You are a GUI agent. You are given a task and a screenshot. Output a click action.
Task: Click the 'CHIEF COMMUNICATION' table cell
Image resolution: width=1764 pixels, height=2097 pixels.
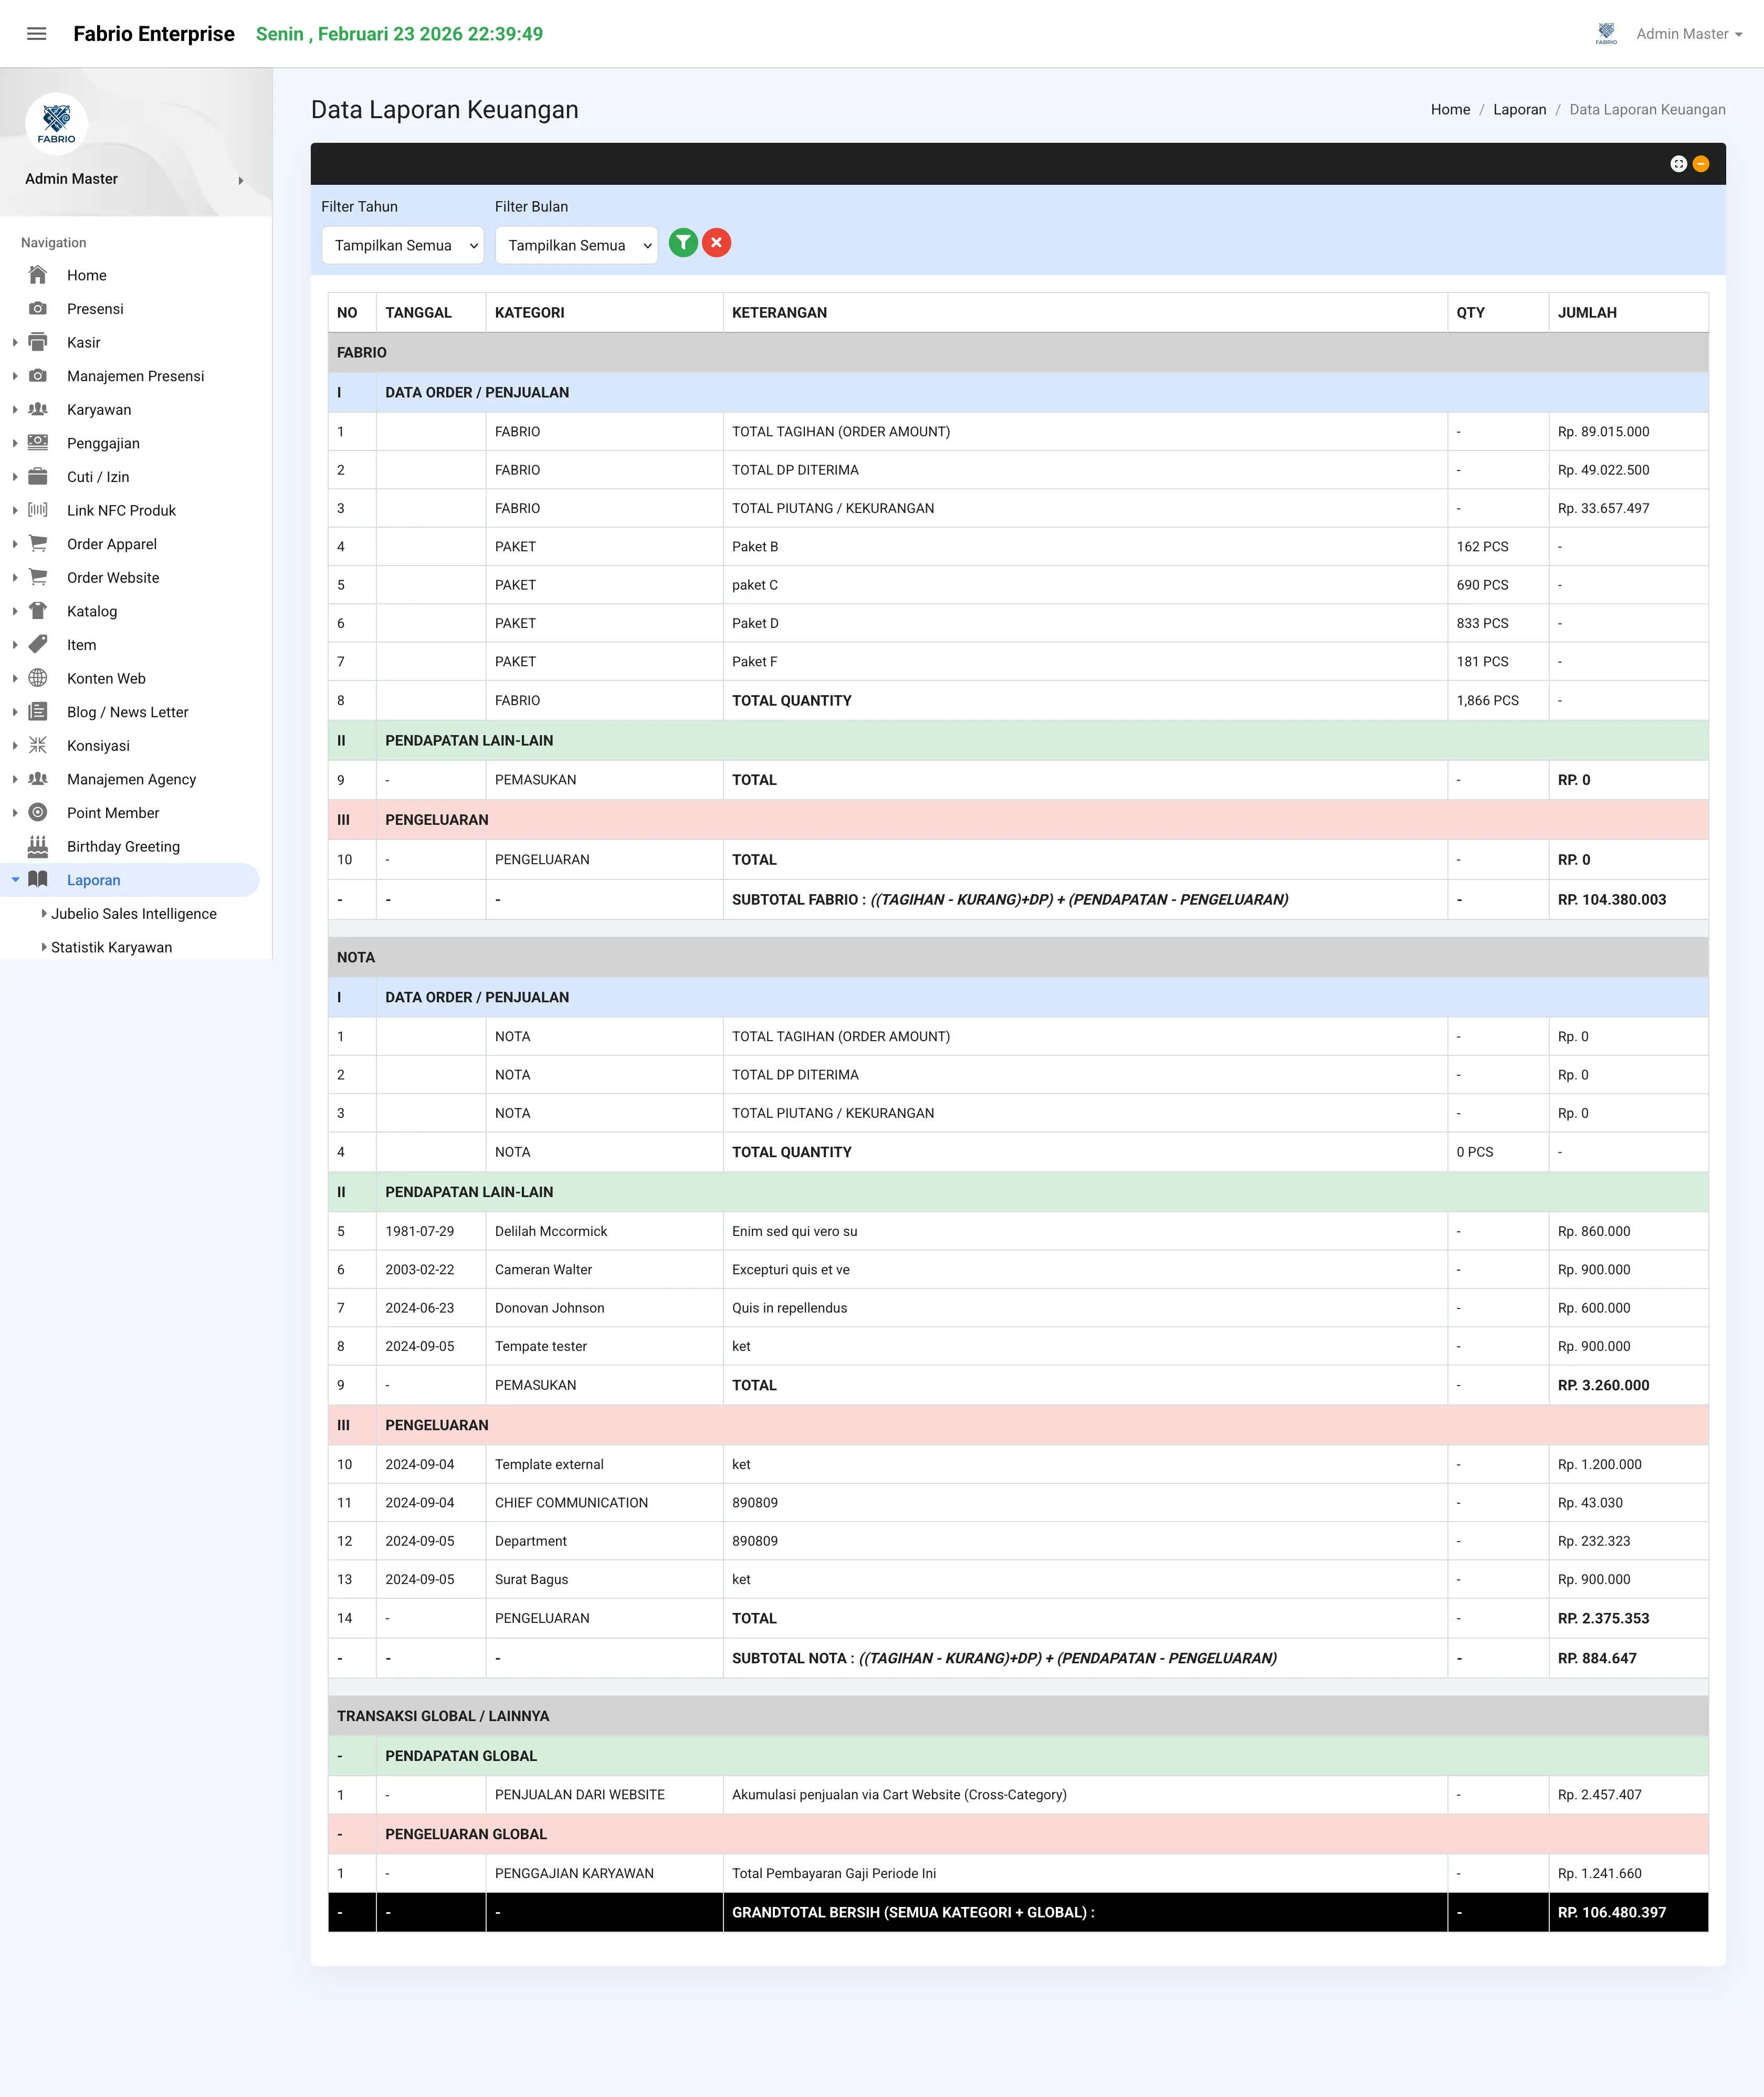[604, 1502]
